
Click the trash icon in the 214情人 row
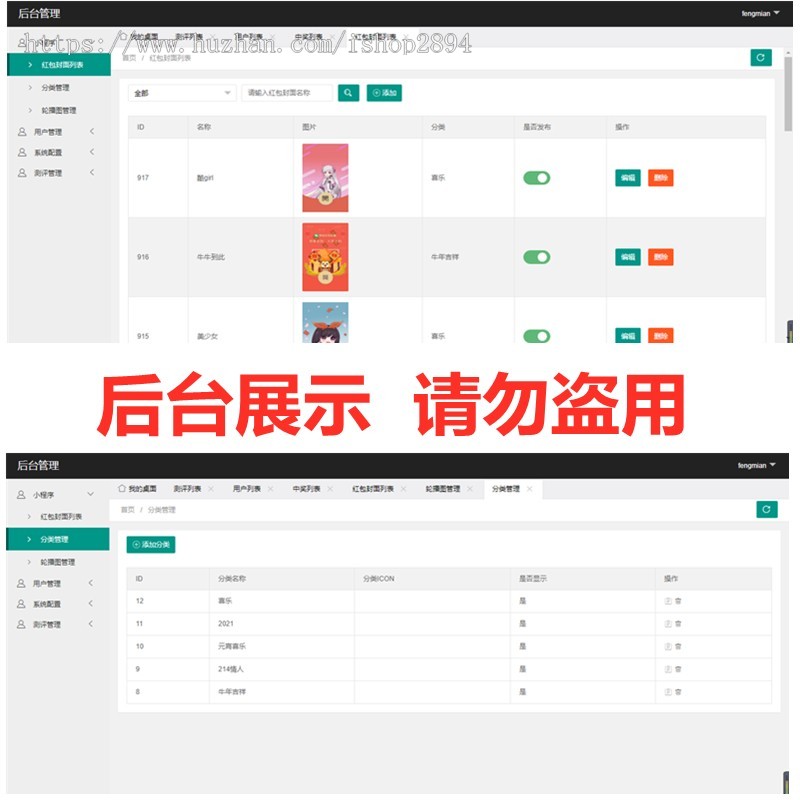(x=678, y=669)
